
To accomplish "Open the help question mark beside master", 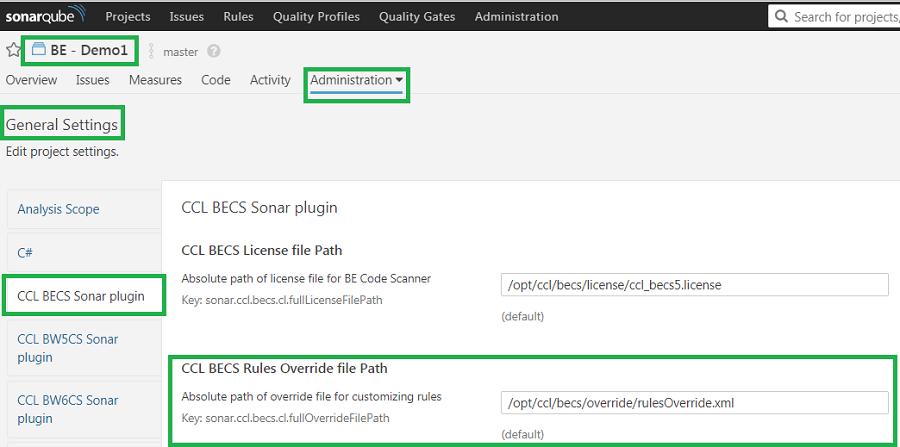I will pyautogui.click(x=214, y=52).
